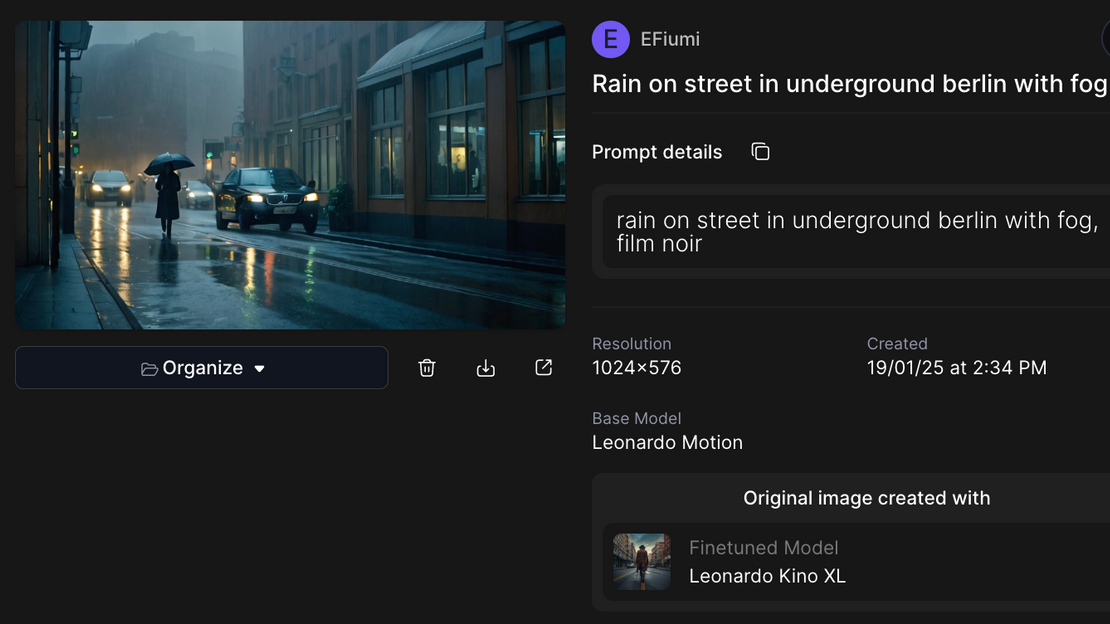
Task: Open the Leonardo Kino XL finetuned model
Action: 767,576
